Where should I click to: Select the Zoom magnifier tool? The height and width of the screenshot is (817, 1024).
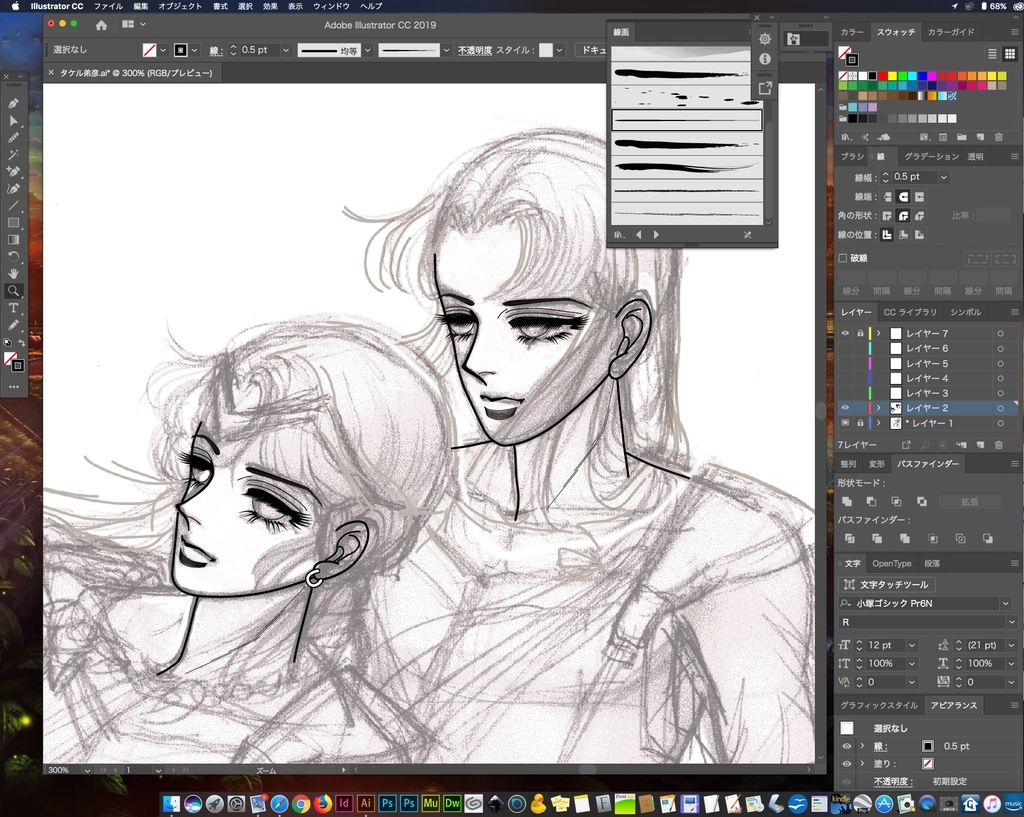coord(13,291)
